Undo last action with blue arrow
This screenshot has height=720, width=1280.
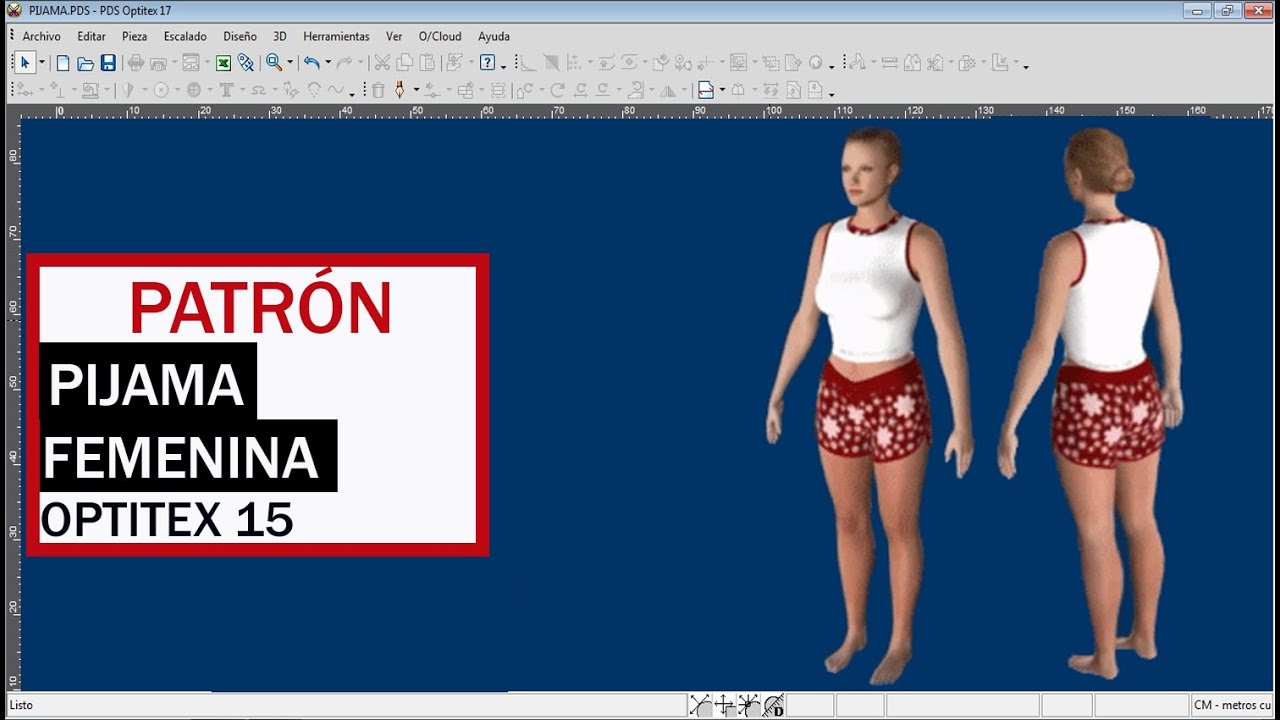(x=312, y=63)
